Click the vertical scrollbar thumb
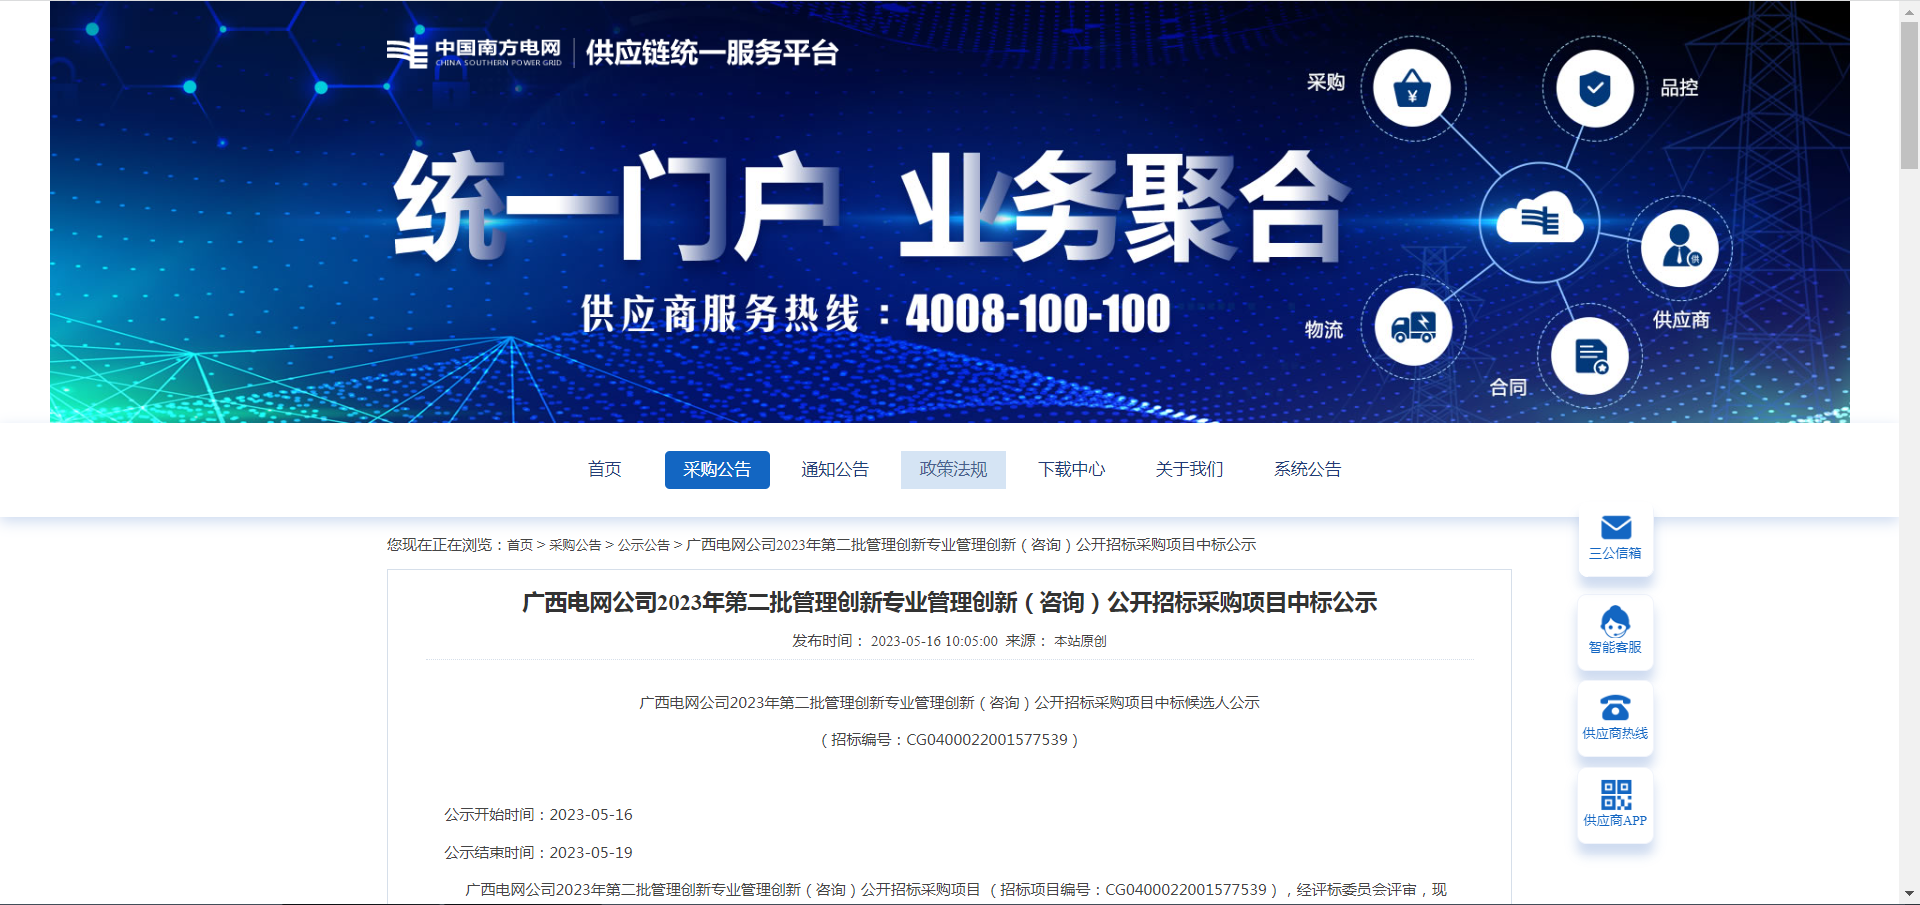This screenshot has width=1920, height=905. [1909, 95]
